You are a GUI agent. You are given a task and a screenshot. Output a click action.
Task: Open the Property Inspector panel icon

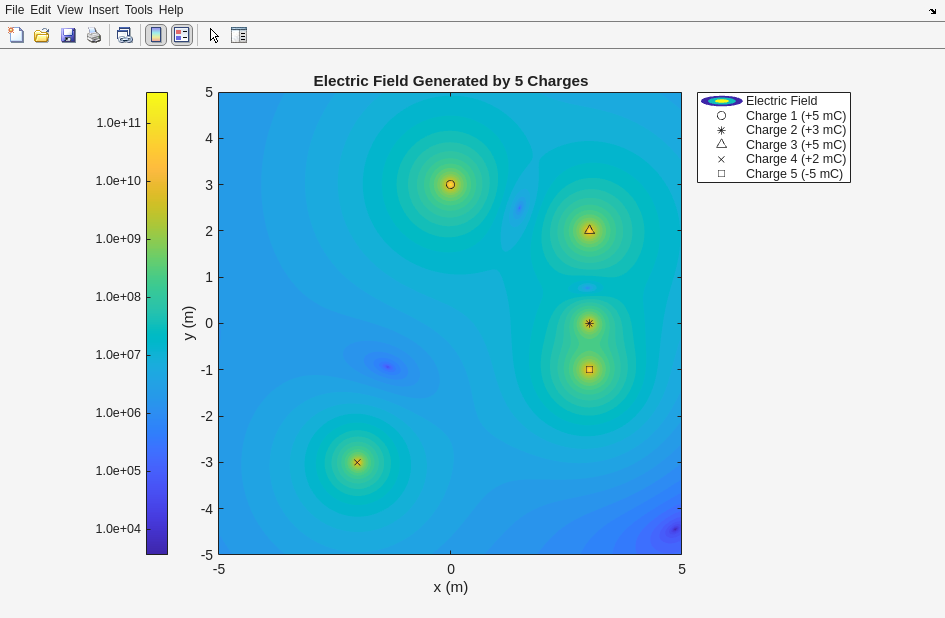[239, 35]
